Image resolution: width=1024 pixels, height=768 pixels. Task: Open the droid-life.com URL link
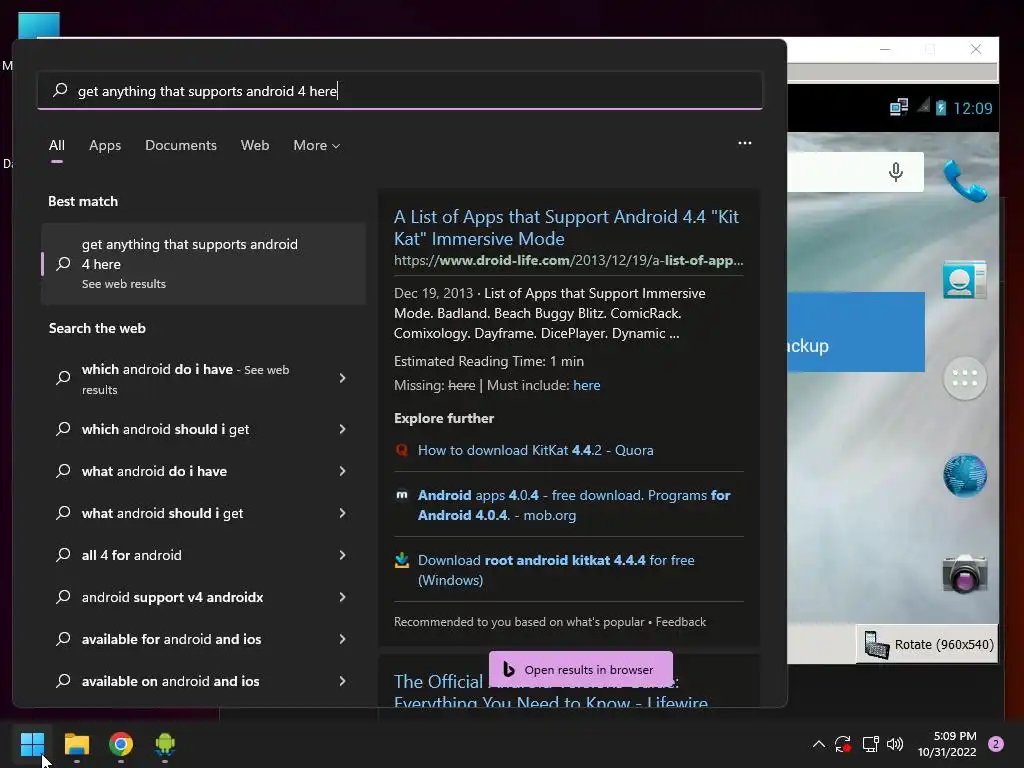tap(568, 260)
